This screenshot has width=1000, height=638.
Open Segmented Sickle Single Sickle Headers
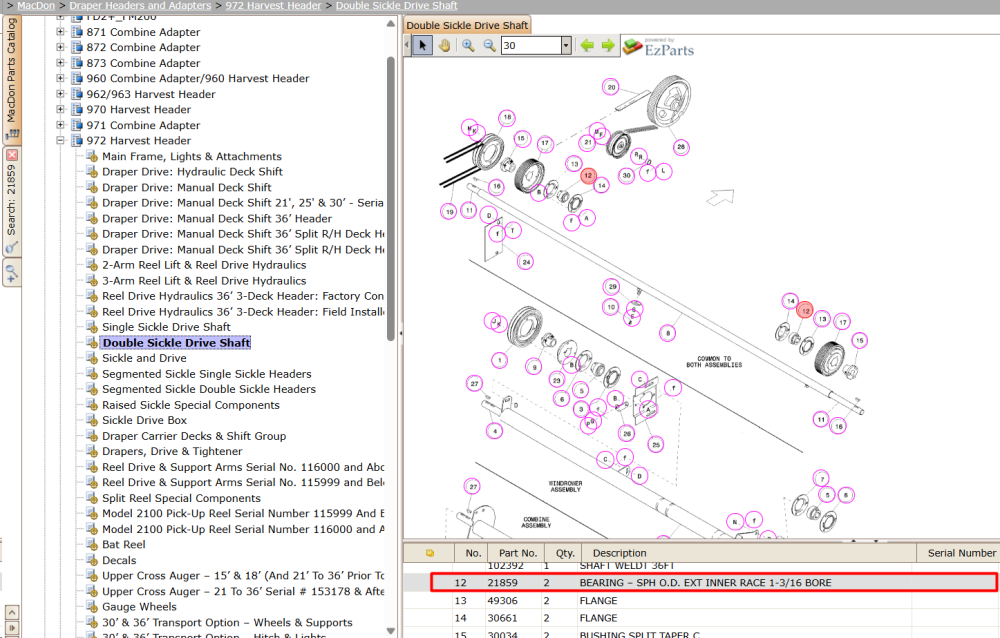click(x=207, y=374)
